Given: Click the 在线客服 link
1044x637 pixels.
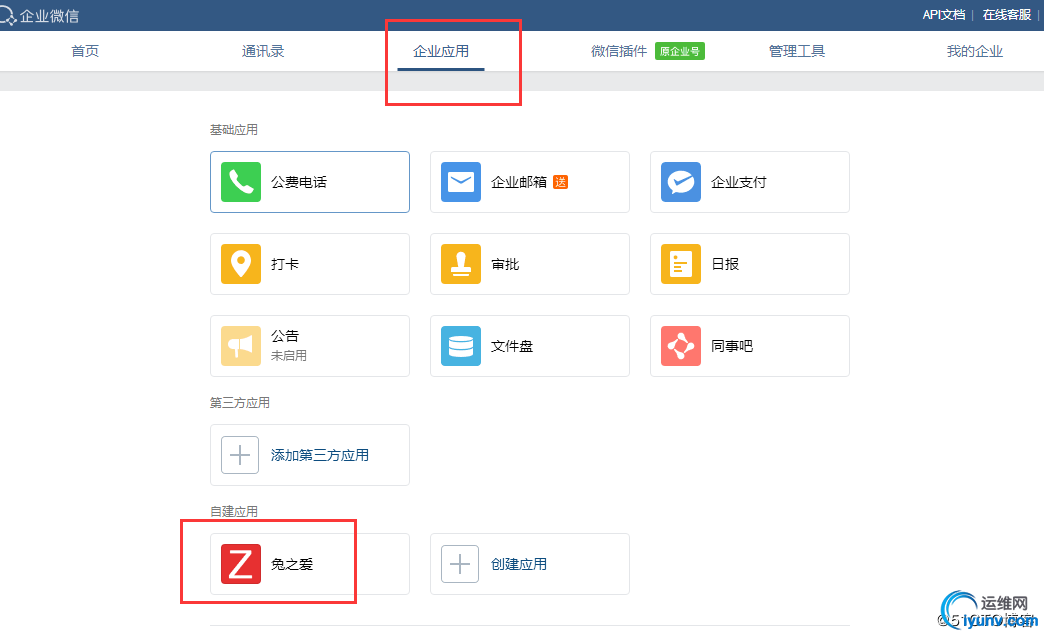Looking at the screenshot, I should (x=1006, y=15).
